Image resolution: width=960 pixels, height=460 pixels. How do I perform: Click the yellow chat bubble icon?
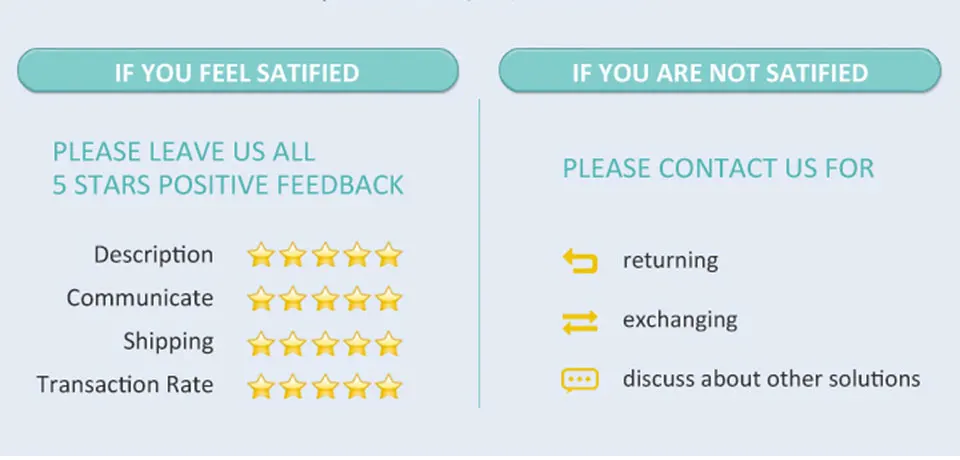click(x=579, y=380)
